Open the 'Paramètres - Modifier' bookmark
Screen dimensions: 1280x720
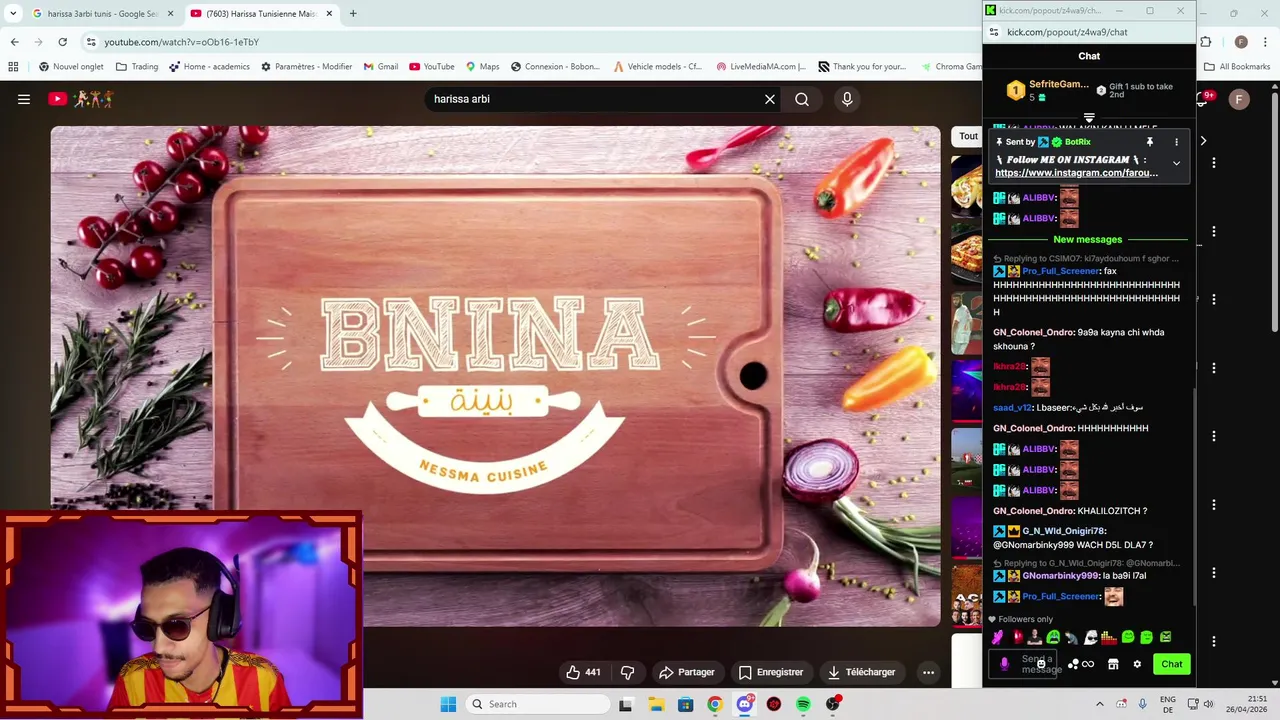point(306,67)
